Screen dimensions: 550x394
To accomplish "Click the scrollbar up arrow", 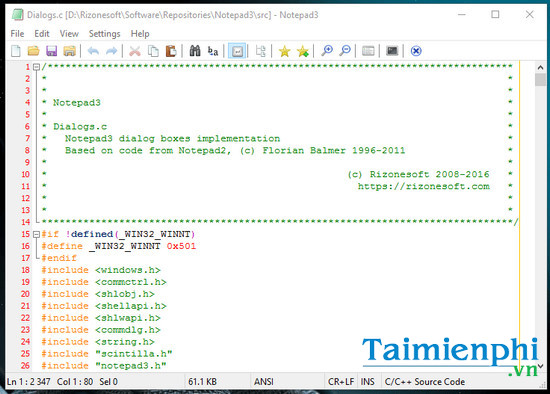I will [x=540, y=67].
